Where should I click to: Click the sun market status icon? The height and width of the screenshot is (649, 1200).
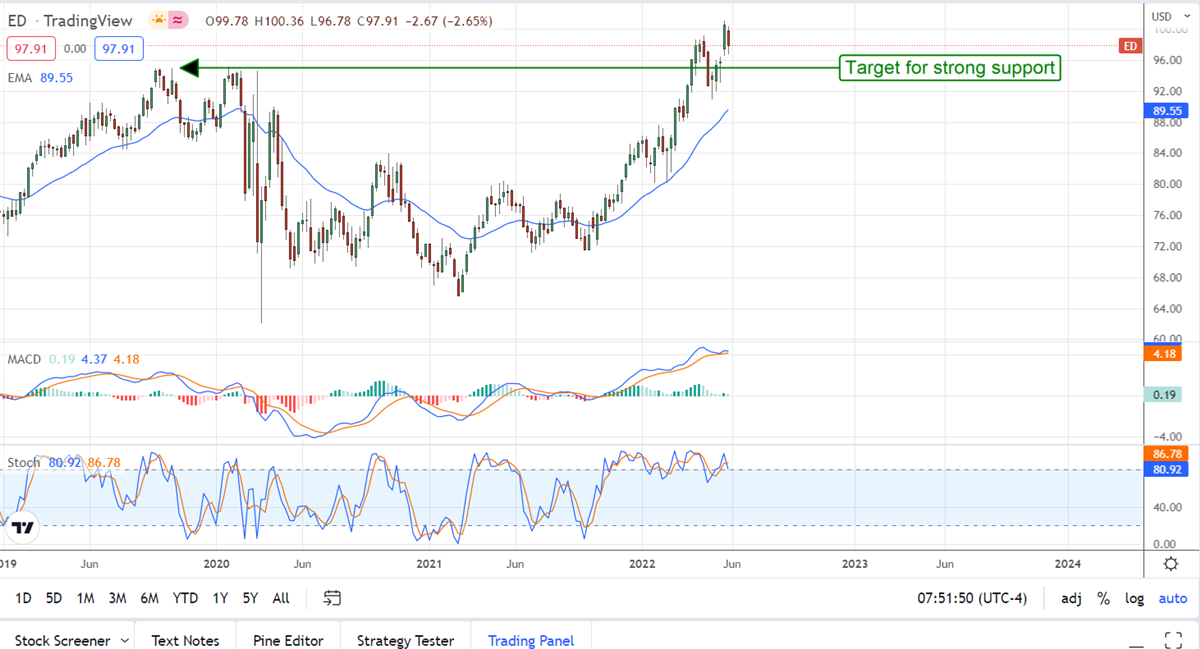[159, 21]
